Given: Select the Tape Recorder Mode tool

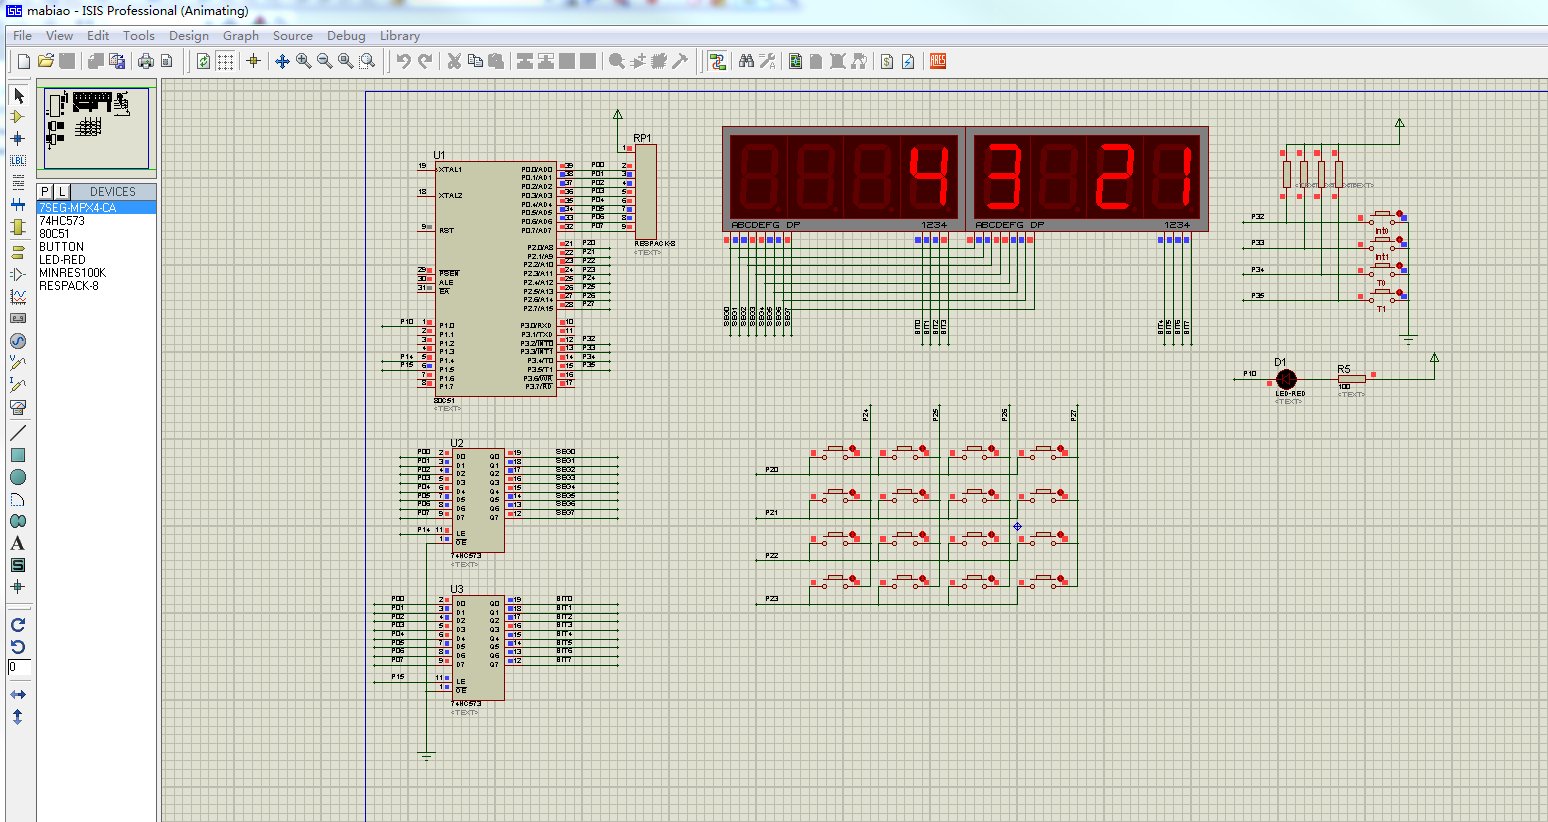Looking at the screenshot, I should (x=18, y=318).
